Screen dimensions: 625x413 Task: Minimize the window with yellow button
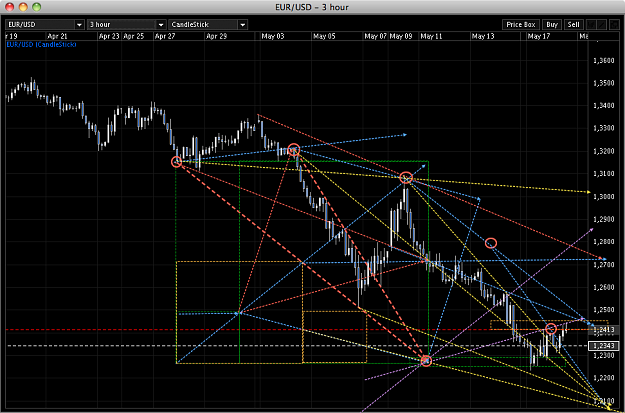pyautogui.click(x=23, y=7)
